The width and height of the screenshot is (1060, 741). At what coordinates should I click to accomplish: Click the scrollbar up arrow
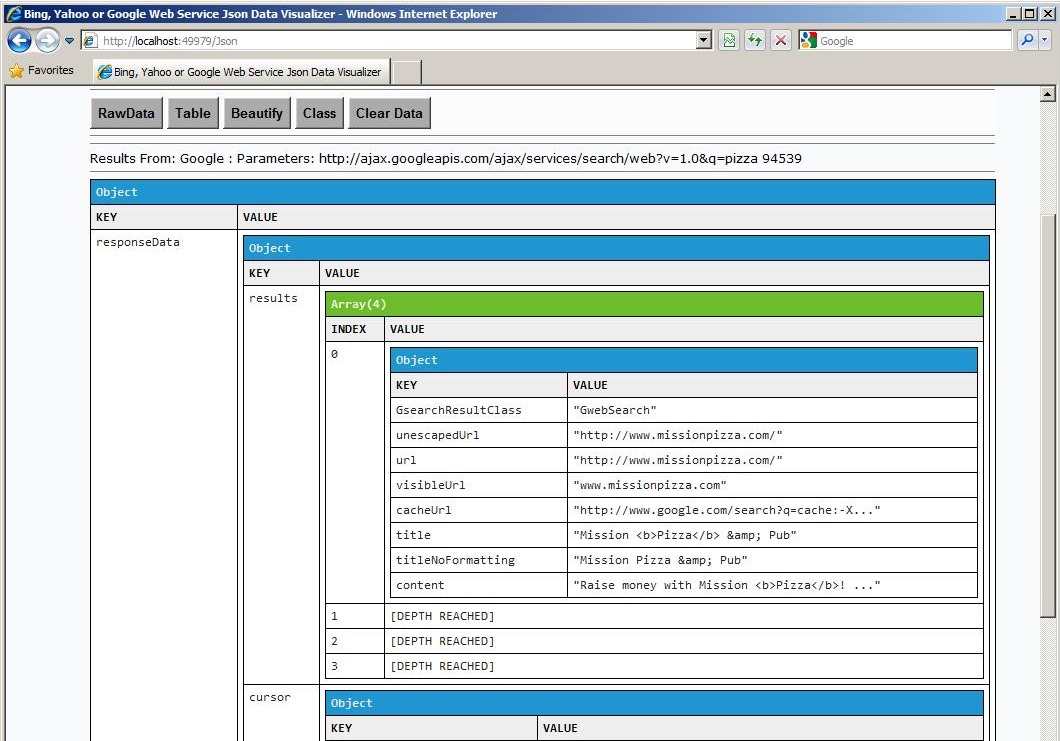[1047, 95]
